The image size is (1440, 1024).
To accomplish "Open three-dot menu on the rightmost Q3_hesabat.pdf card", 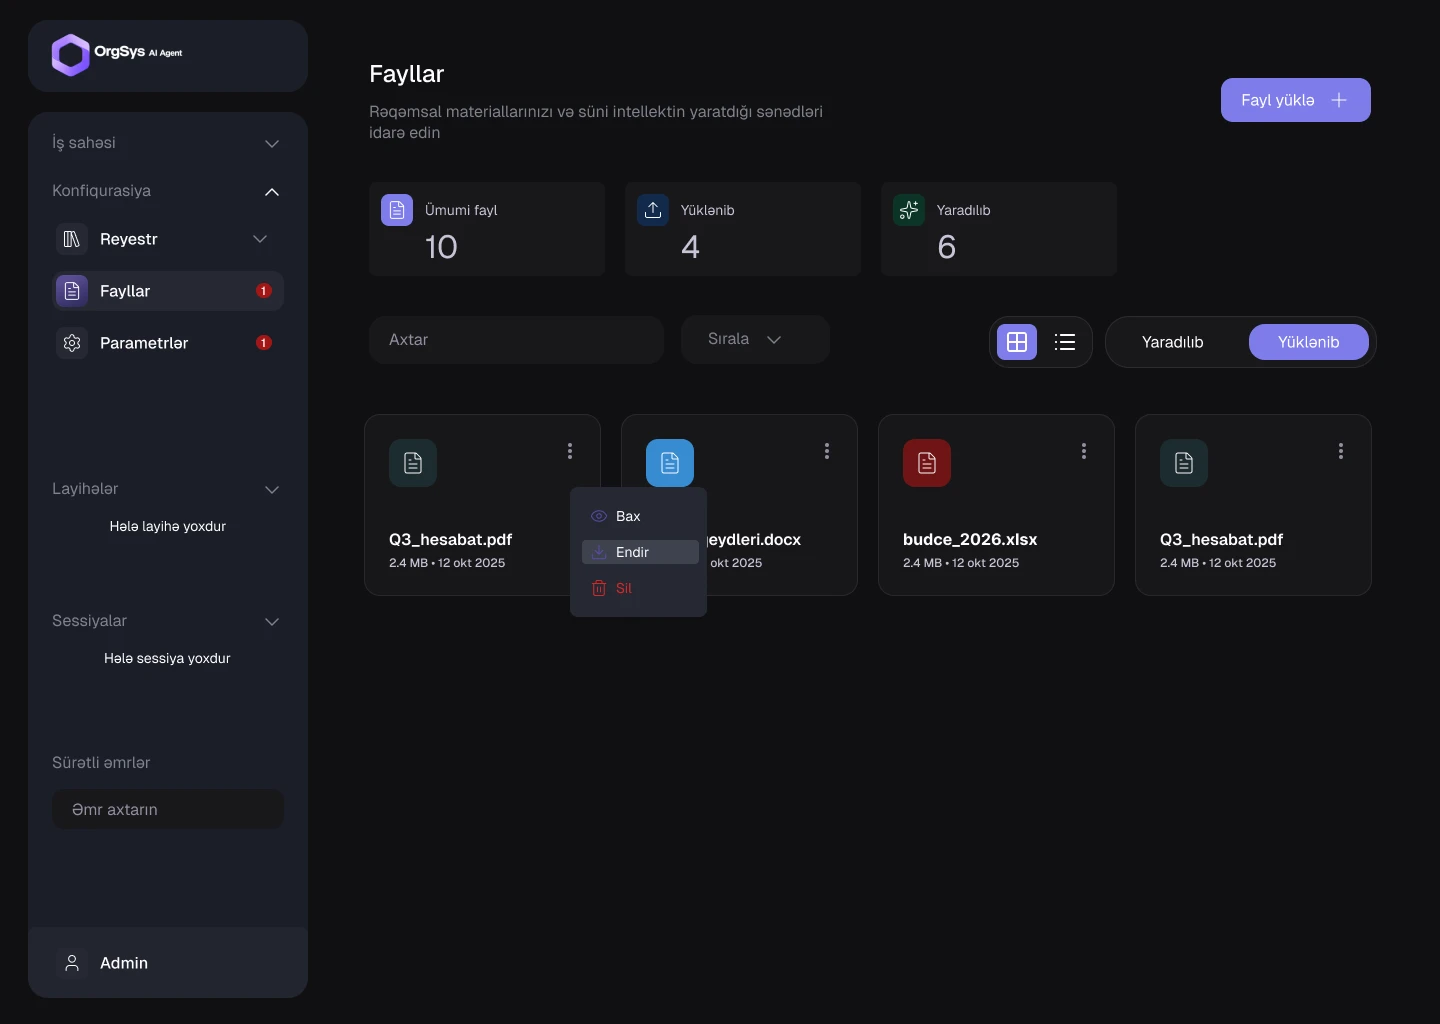I will 1341,451.
